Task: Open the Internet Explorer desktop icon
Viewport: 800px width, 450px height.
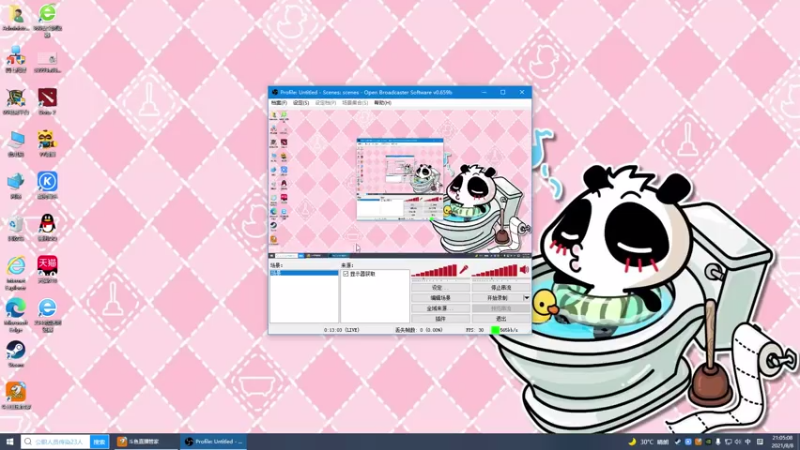Action: (16, 273)
